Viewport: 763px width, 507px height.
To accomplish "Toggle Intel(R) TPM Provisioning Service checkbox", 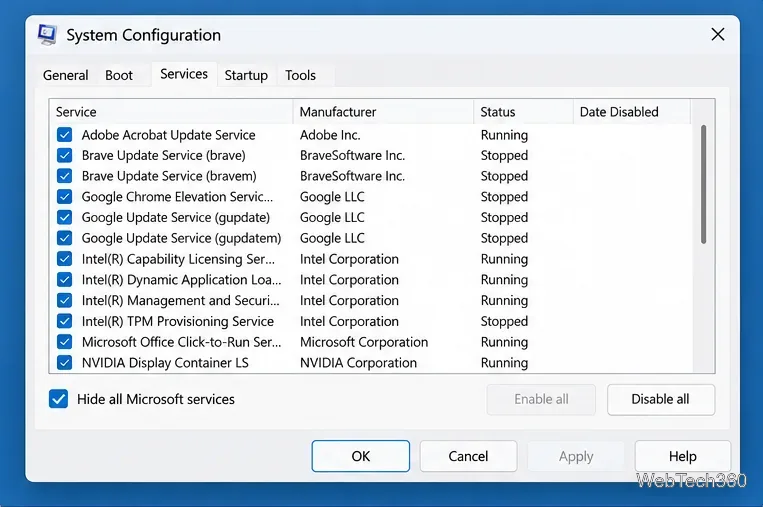I will coord(64,321).
